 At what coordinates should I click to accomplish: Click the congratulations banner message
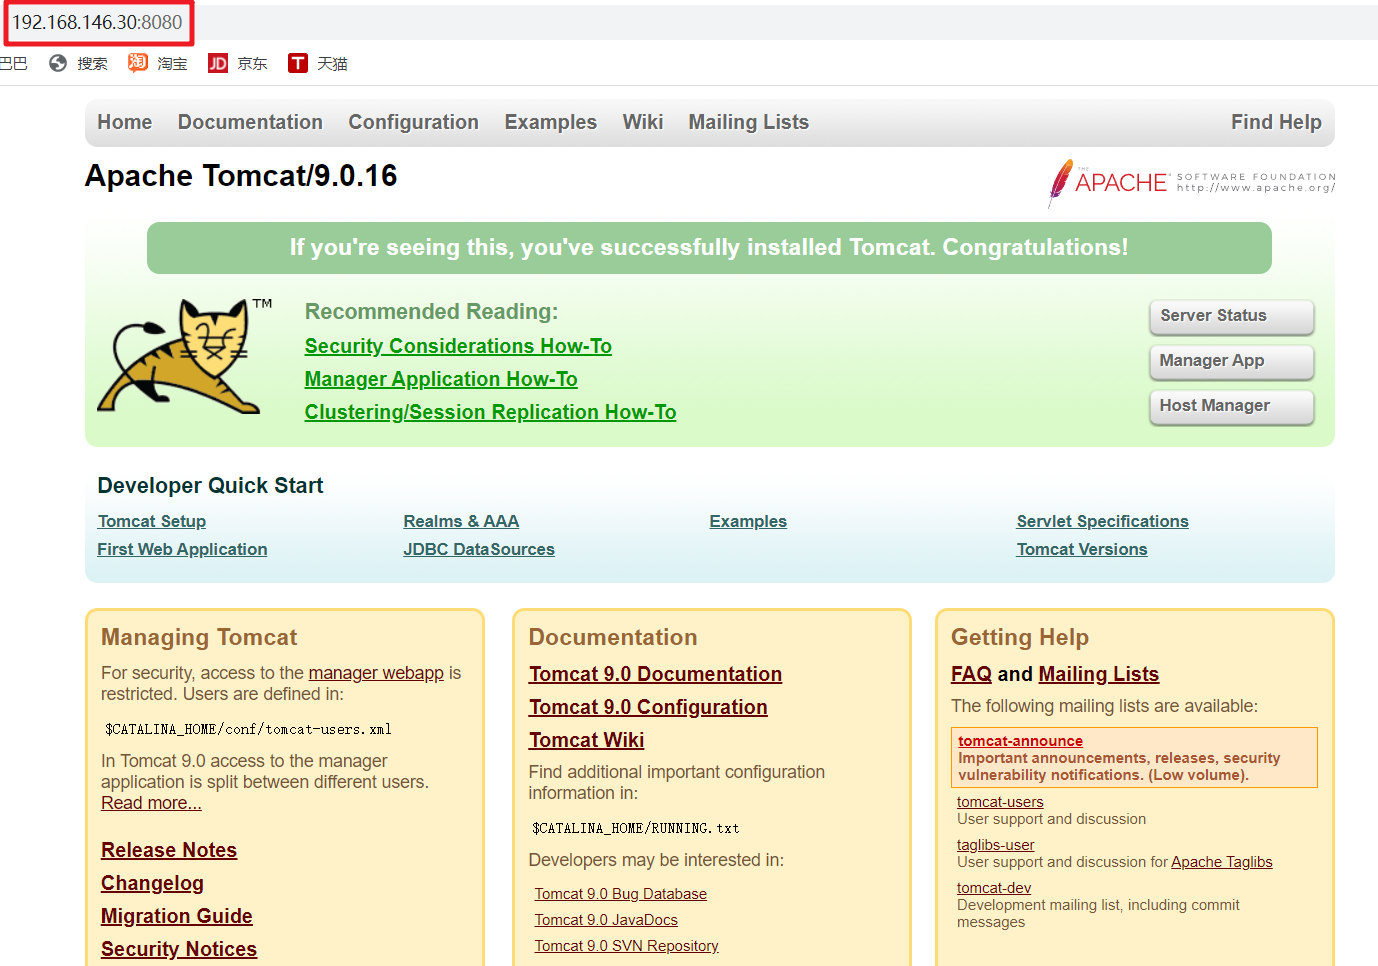point(709,248)
